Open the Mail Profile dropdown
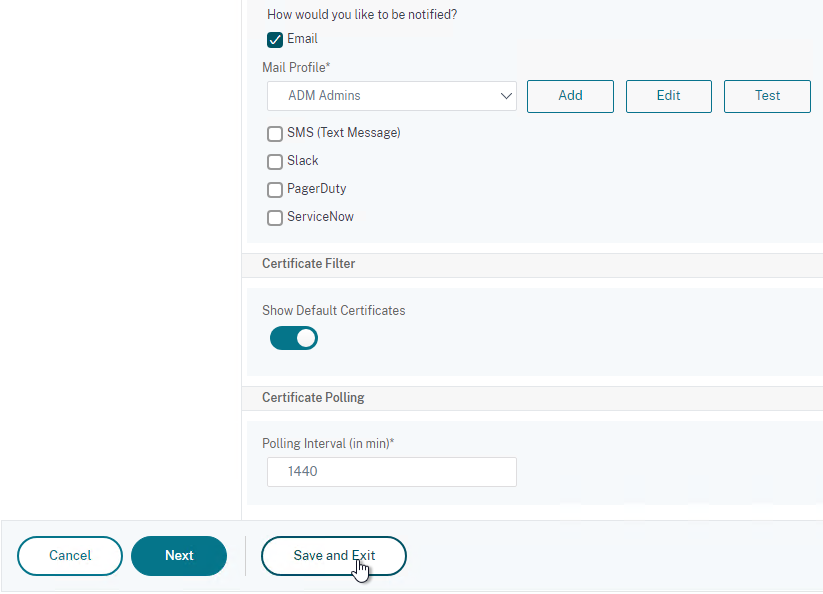The width and height of the screenshot is (823, 594). pos(392,96)
